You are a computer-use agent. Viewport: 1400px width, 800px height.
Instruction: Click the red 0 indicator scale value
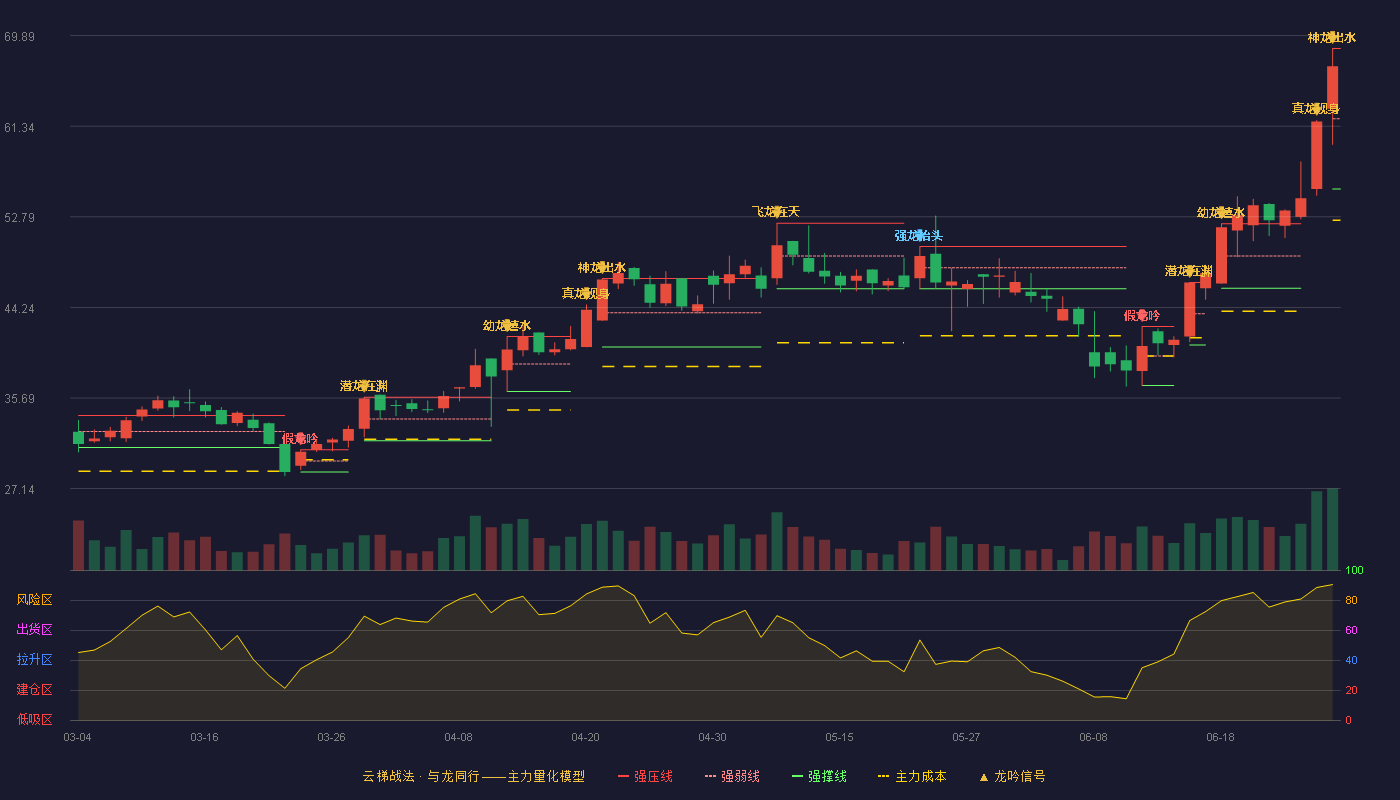[1348, 720]
